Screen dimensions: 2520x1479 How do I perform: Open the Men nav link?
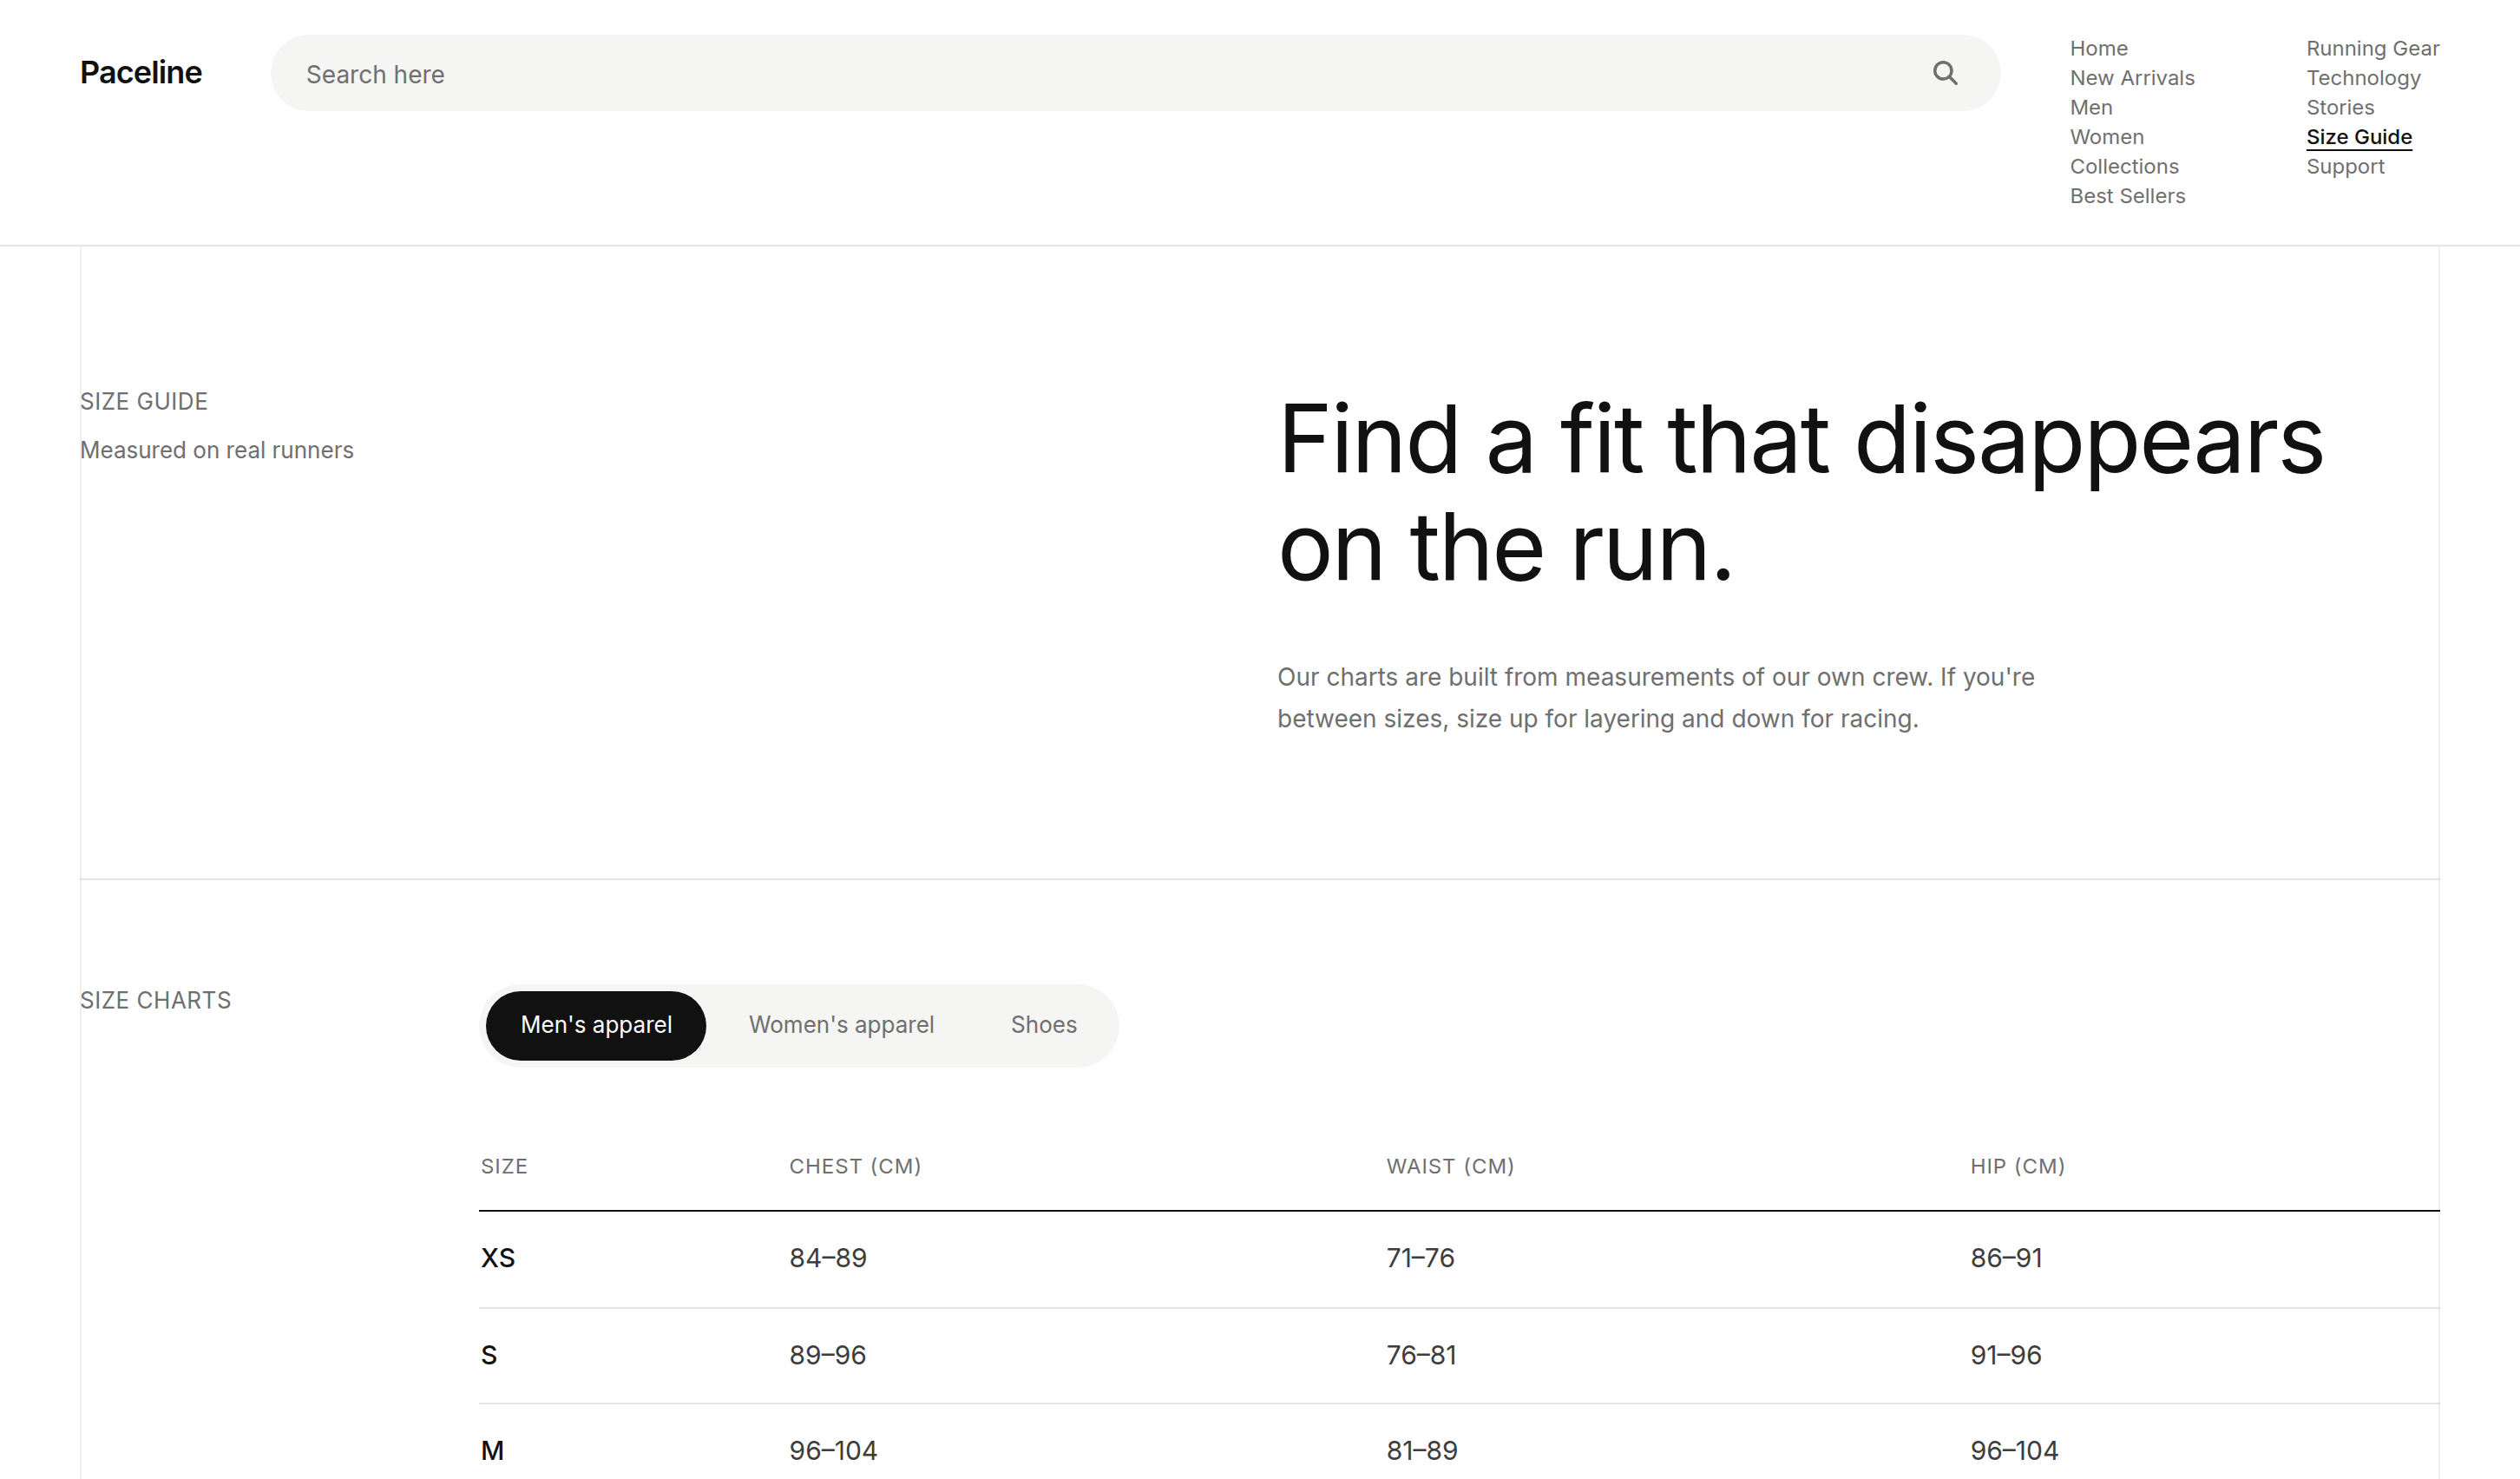(x=2091, y=107)
